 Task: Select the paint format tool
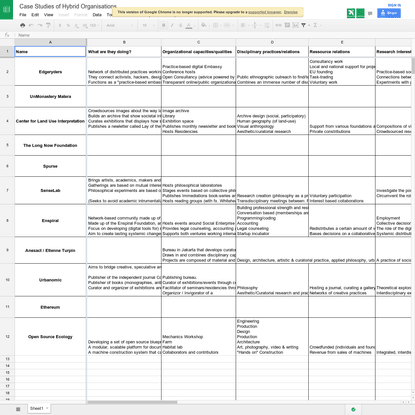(48, 25)
